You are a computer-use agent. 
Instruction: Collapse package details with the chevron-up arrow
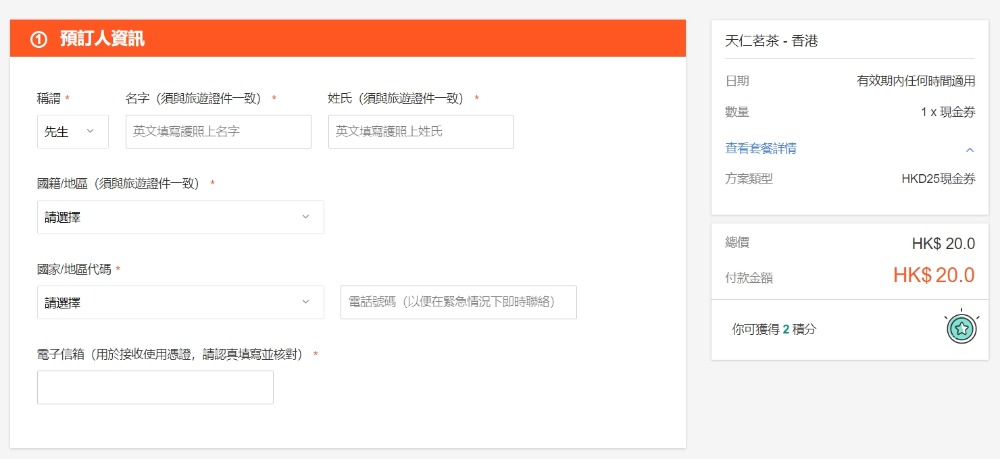pos(969,149)
